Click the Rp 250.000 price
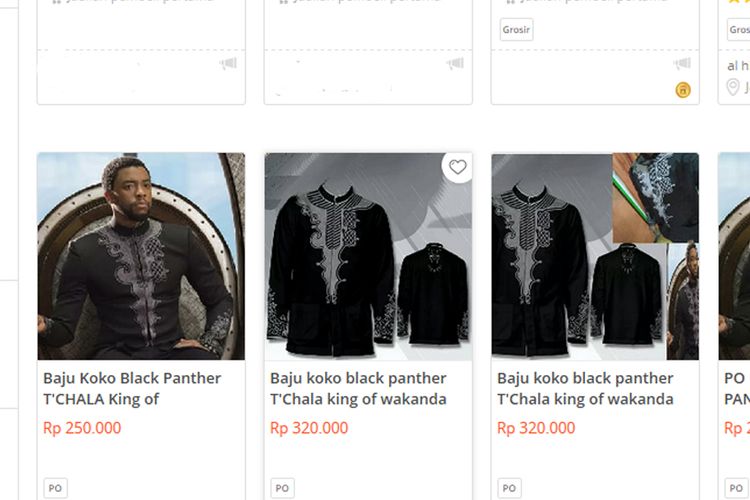This screenshot has width=750, height=500. 82,428
